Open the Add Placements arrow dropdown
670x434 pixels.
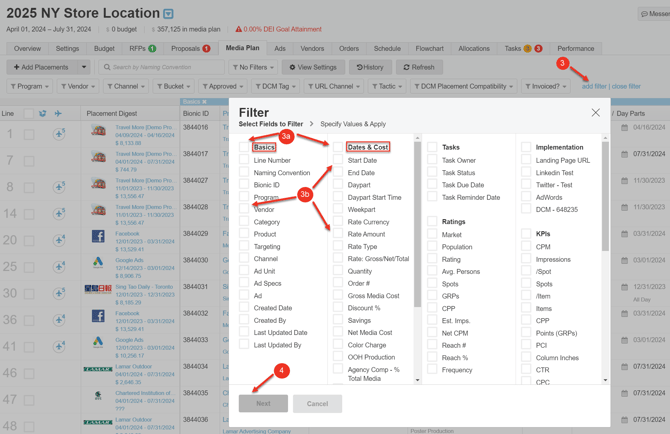[x=84, y=67]
